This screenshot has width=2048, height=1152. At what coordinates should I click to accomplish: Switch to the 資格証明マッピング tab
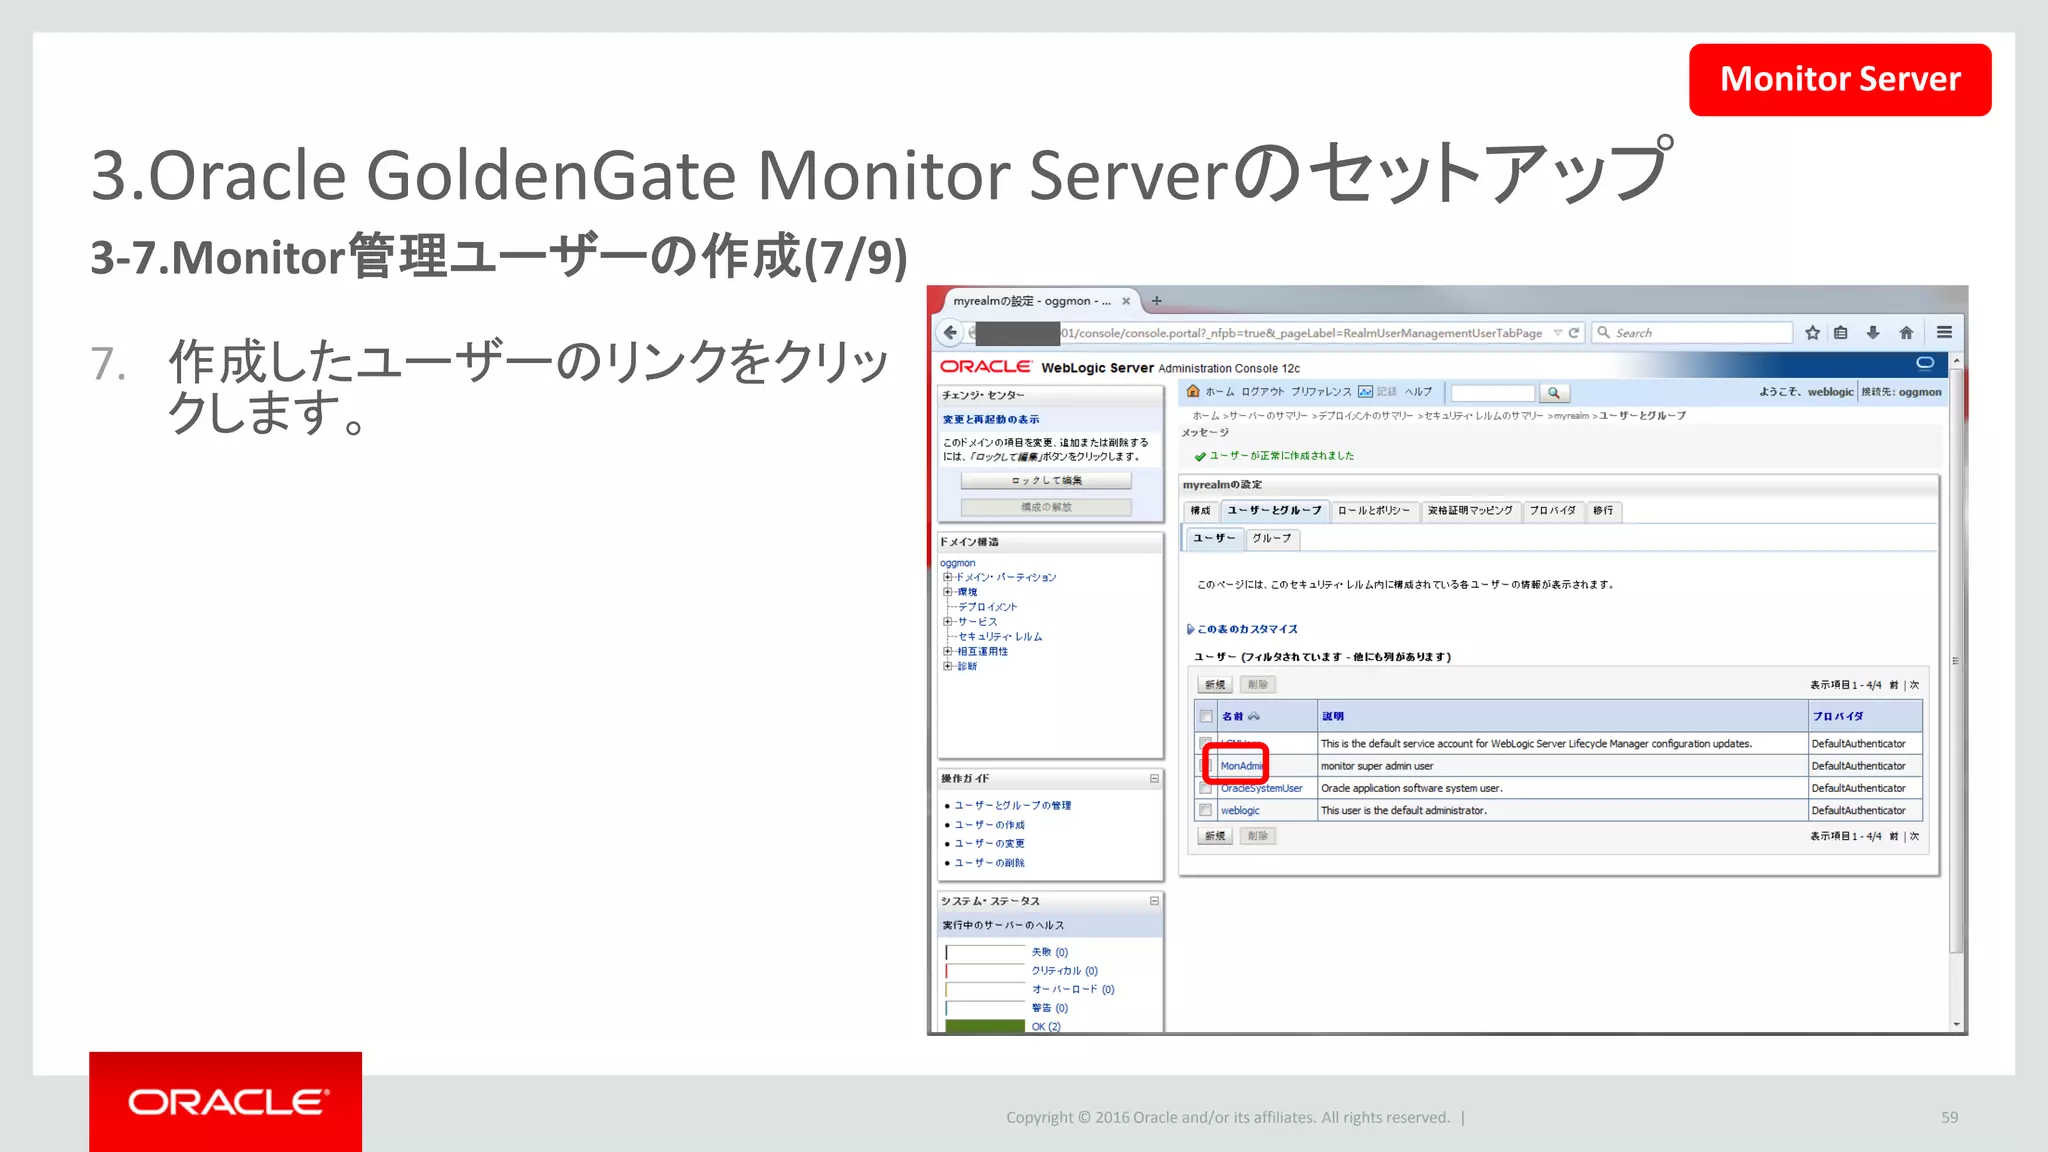tap(1470, 511)
